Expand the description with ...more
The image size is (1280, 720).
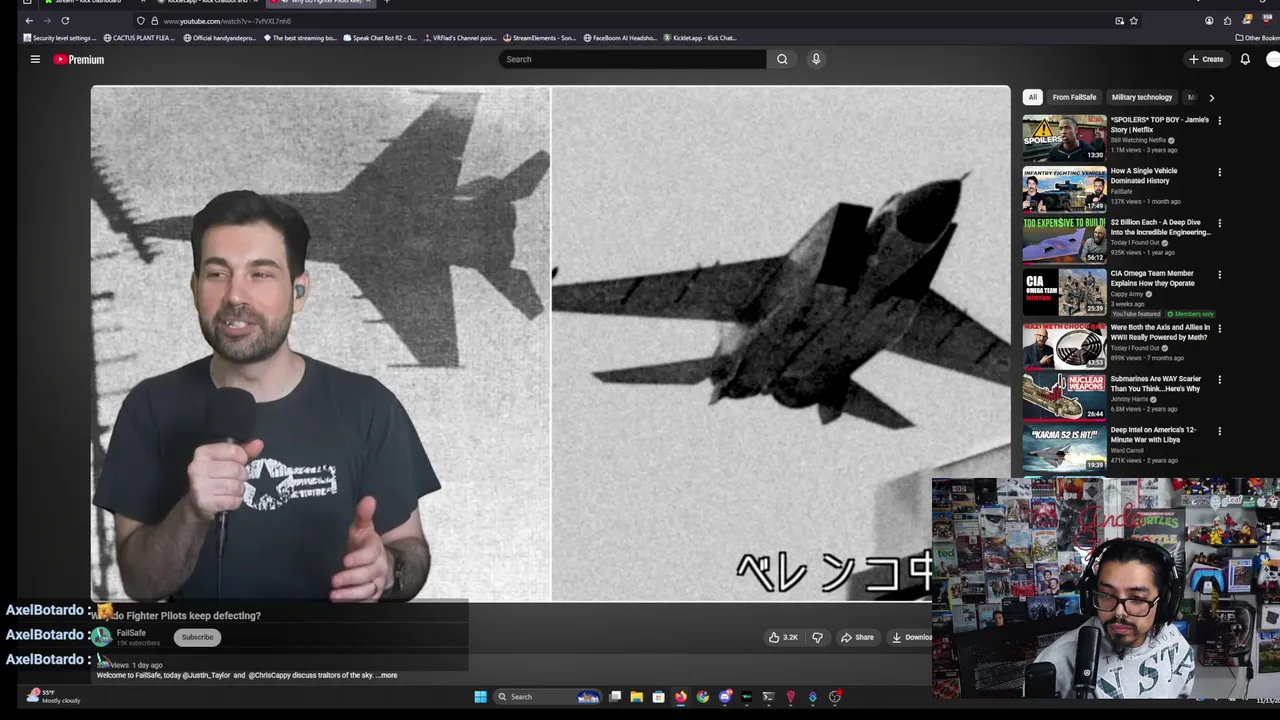(387, 675)
